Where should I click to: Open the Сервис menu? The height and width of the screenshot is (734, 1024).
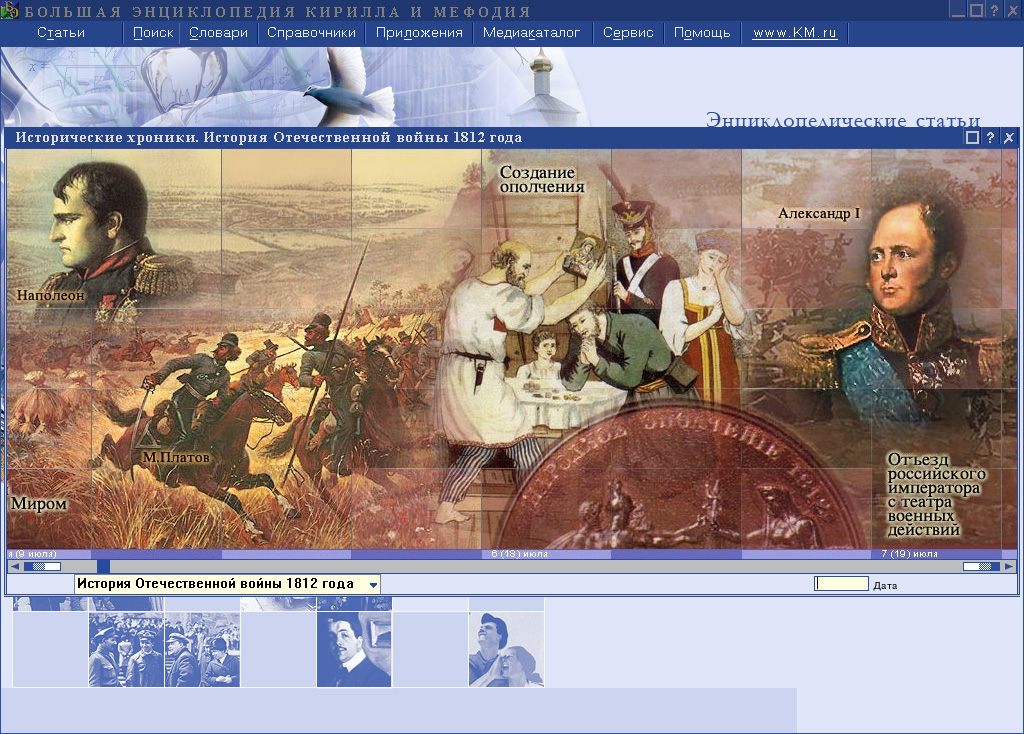[628, 33]
